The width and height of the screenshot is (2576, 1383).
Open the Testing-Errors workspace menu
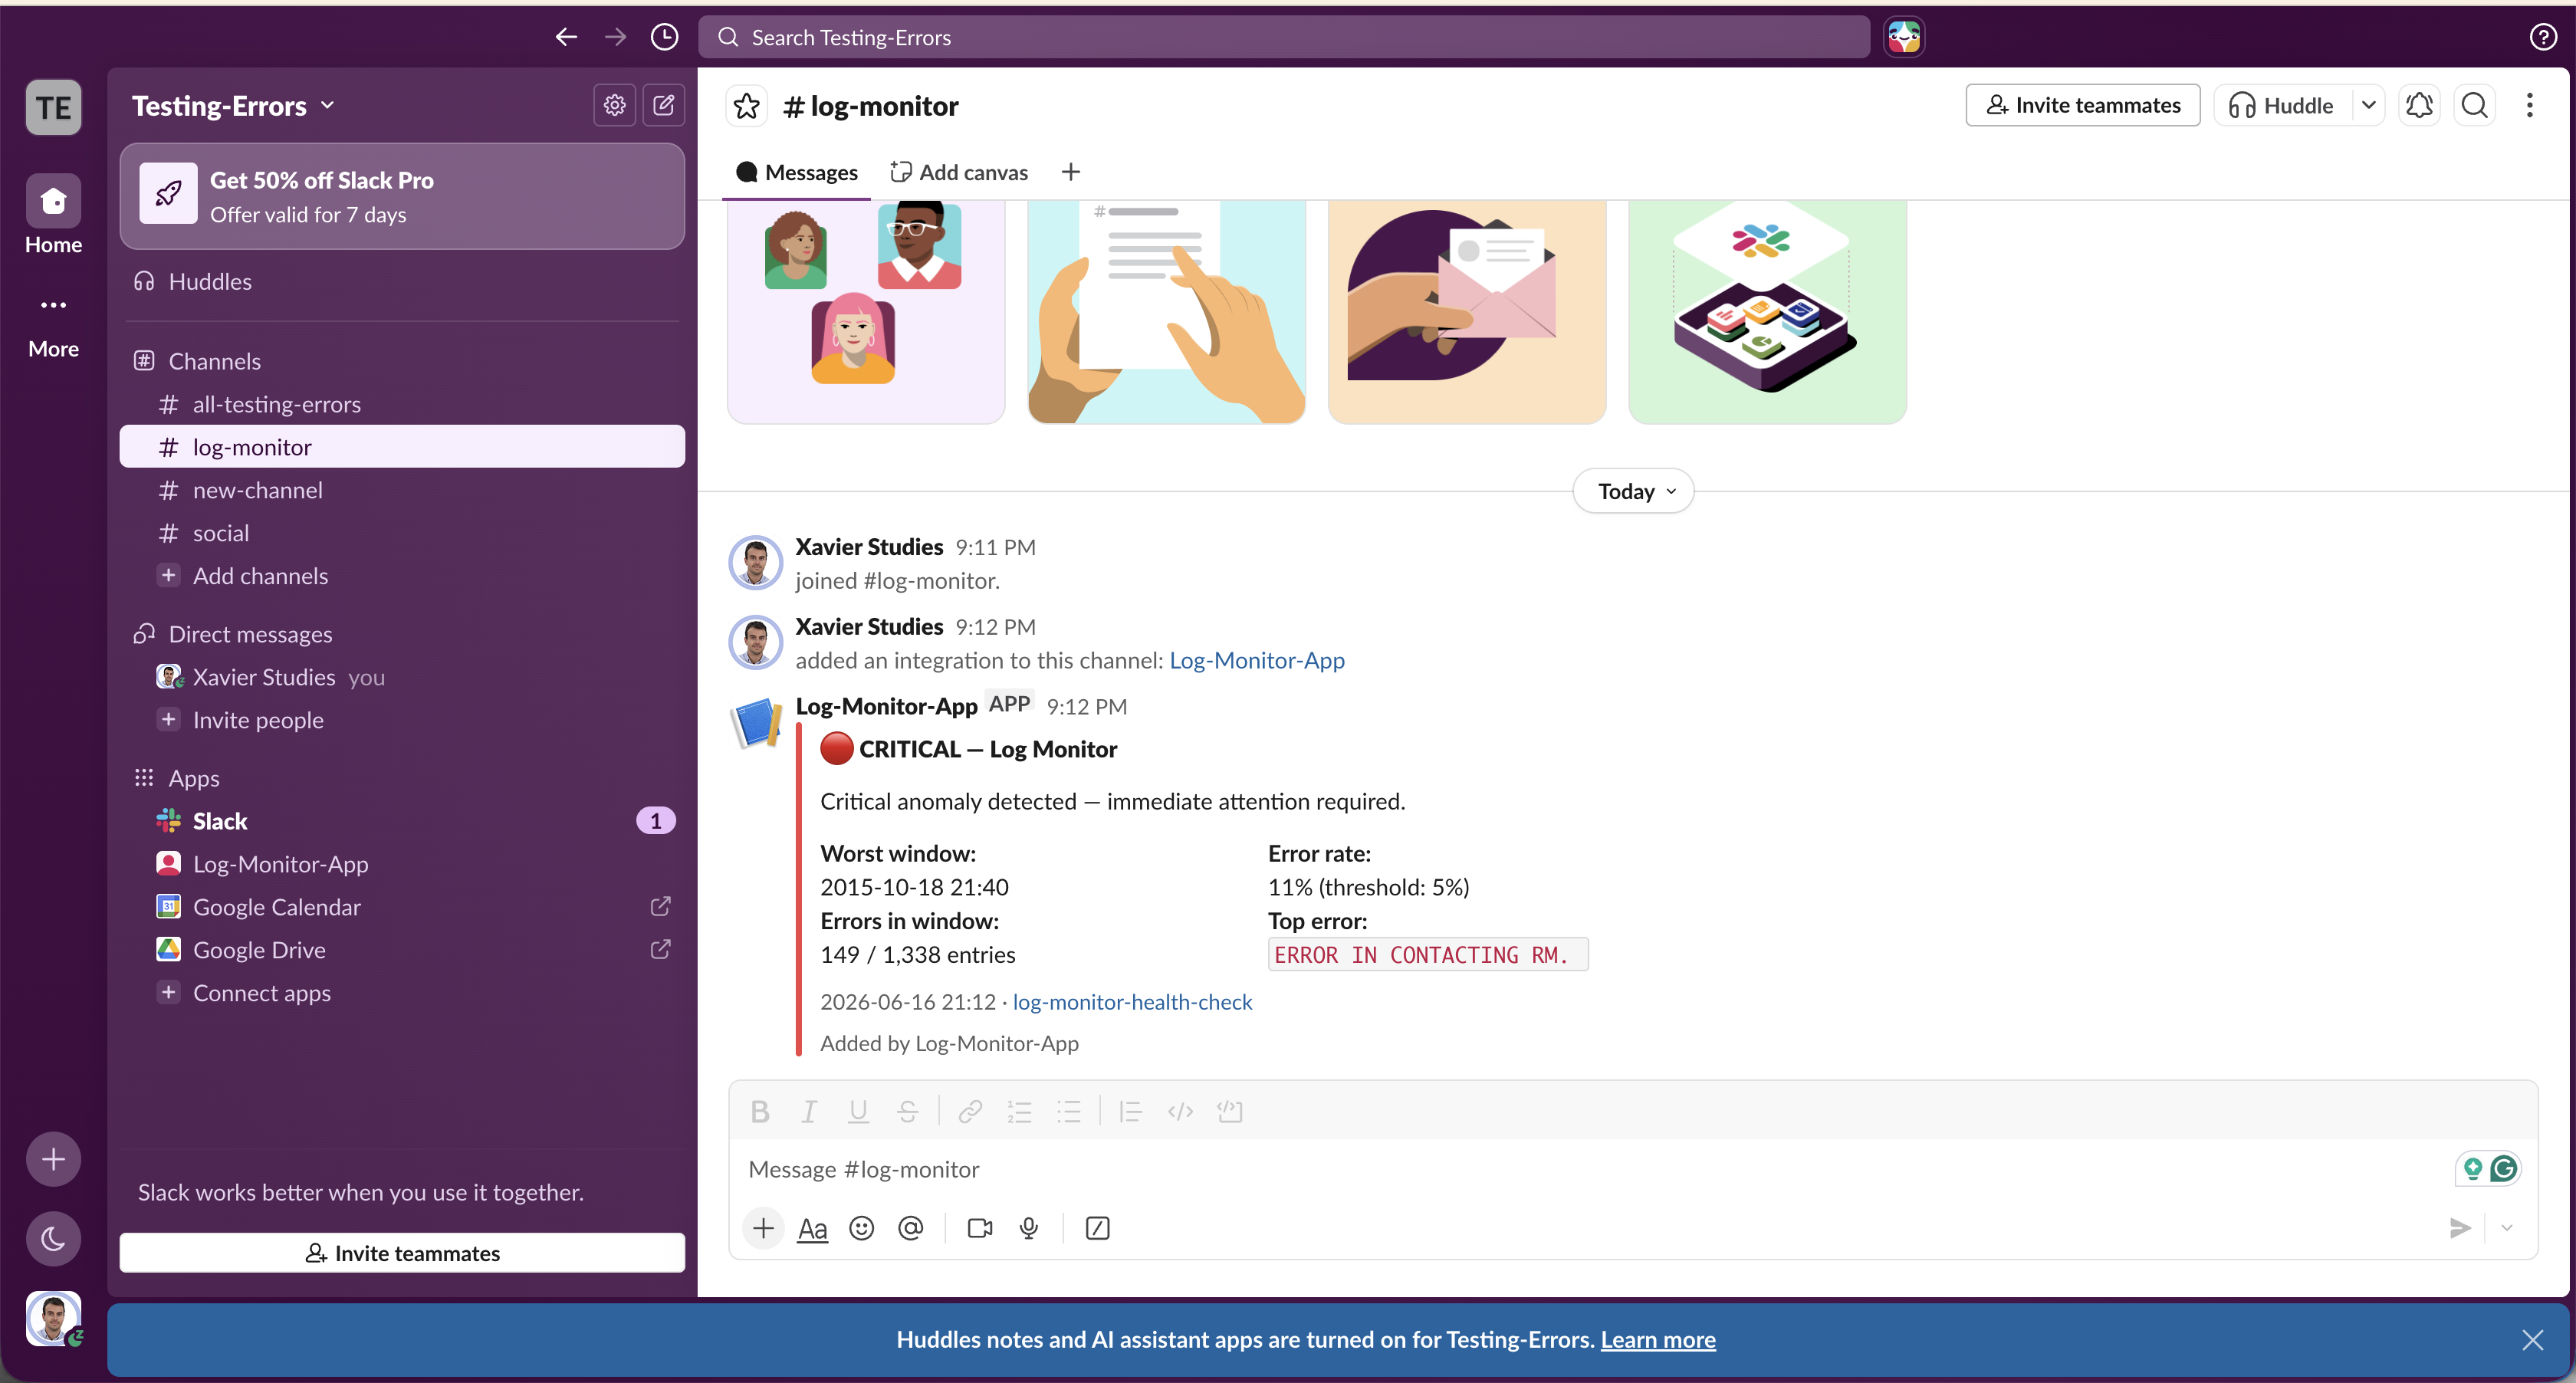point(233,105)
